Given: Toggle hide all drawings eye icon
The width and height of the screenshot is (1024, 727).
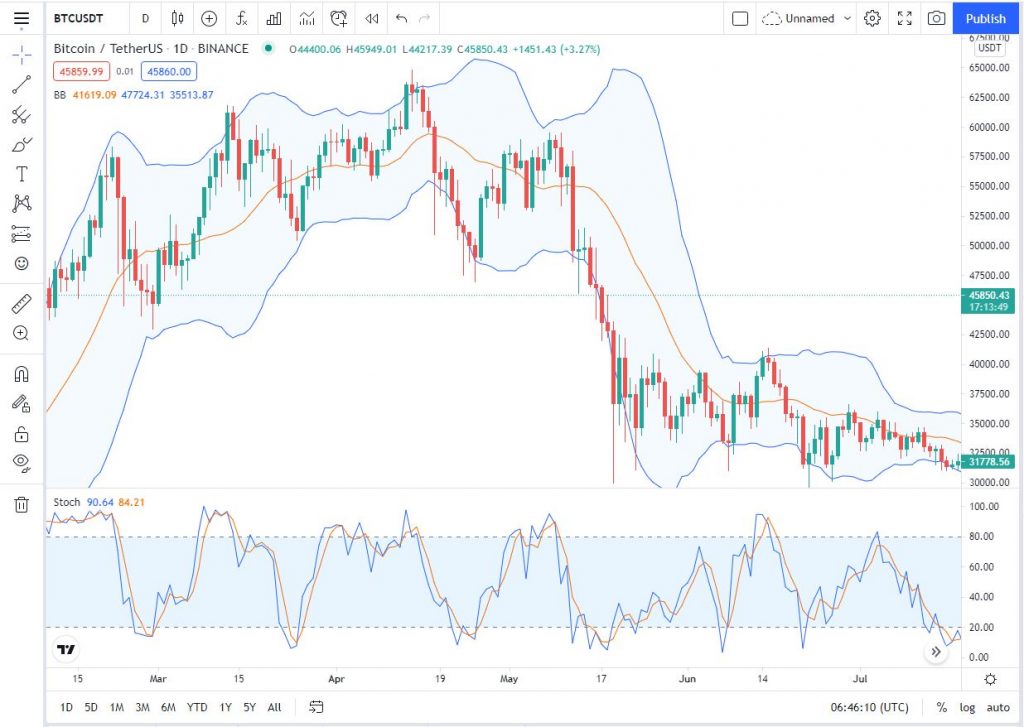Looking at the screenshot, I should 22,463.
